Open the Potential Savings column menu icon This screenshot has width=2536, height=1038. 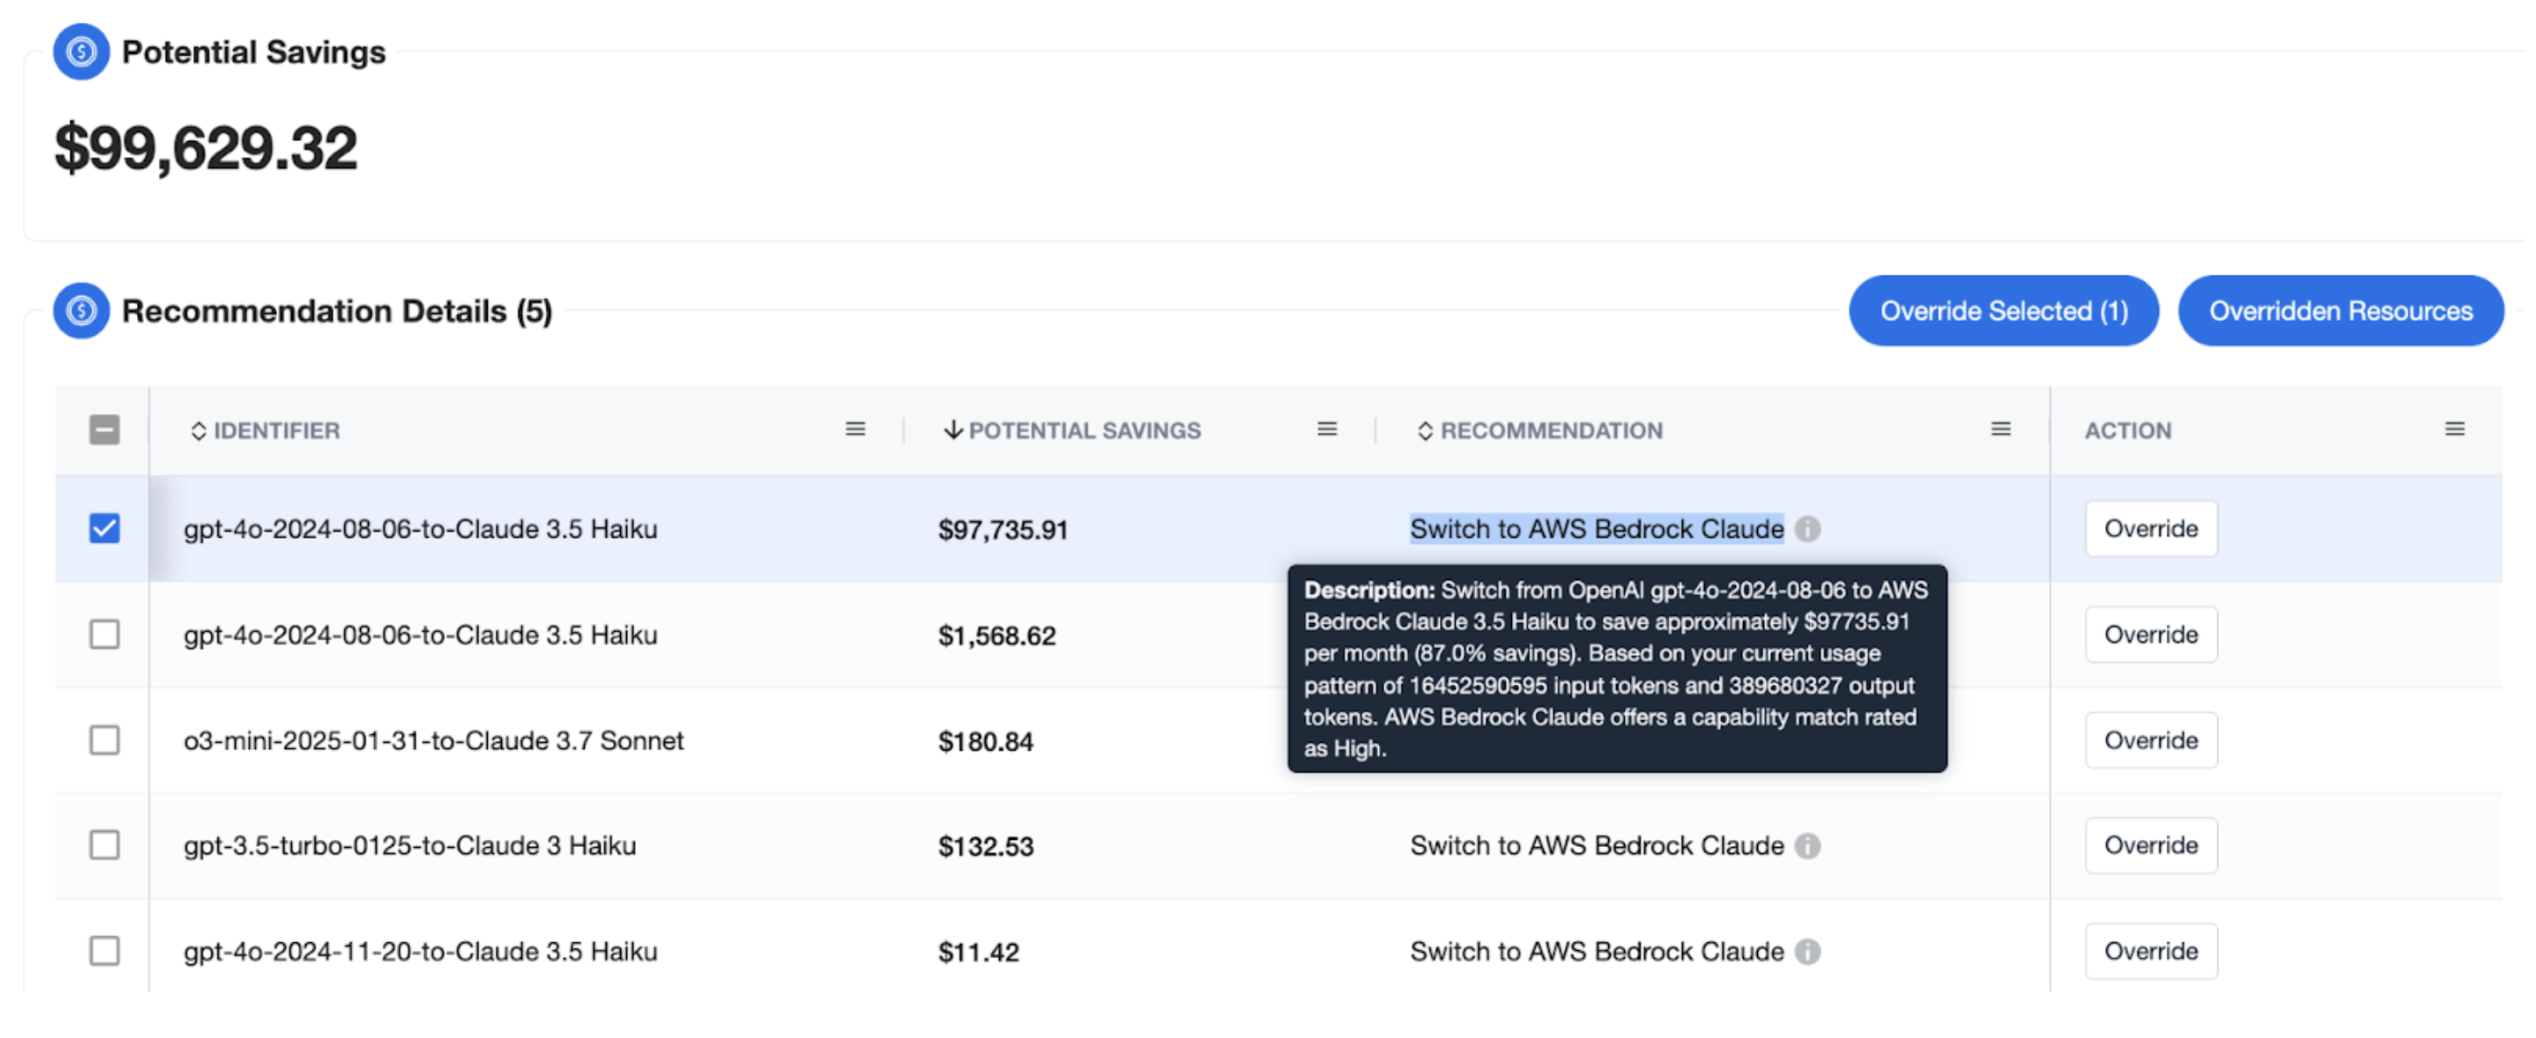(1327, 429)
